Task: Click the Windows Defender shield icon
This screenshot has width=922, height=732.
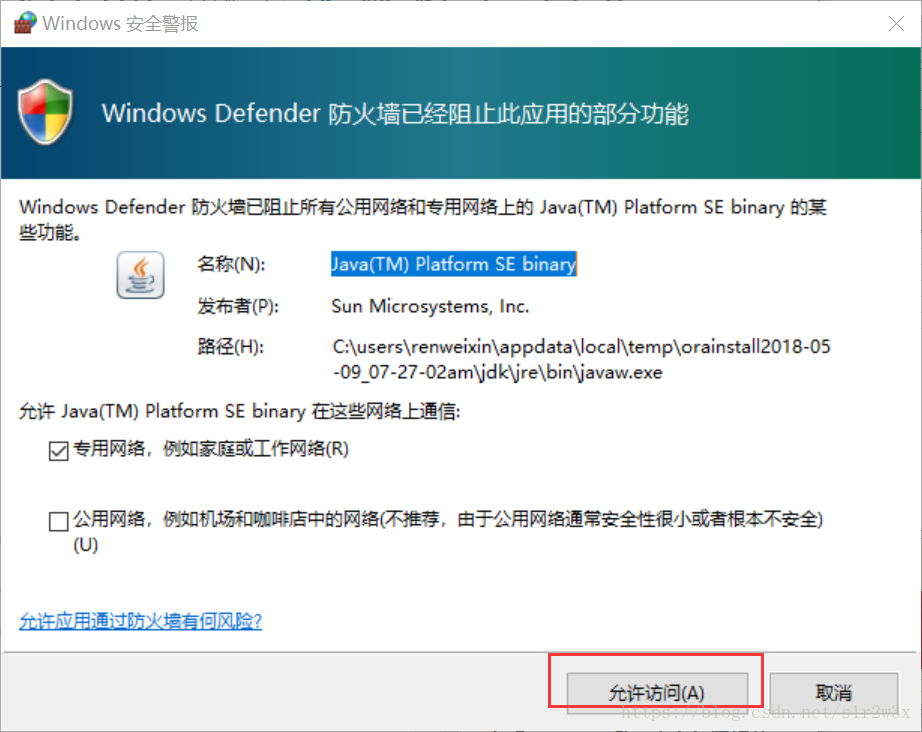Action: click(x=45, y=112)
